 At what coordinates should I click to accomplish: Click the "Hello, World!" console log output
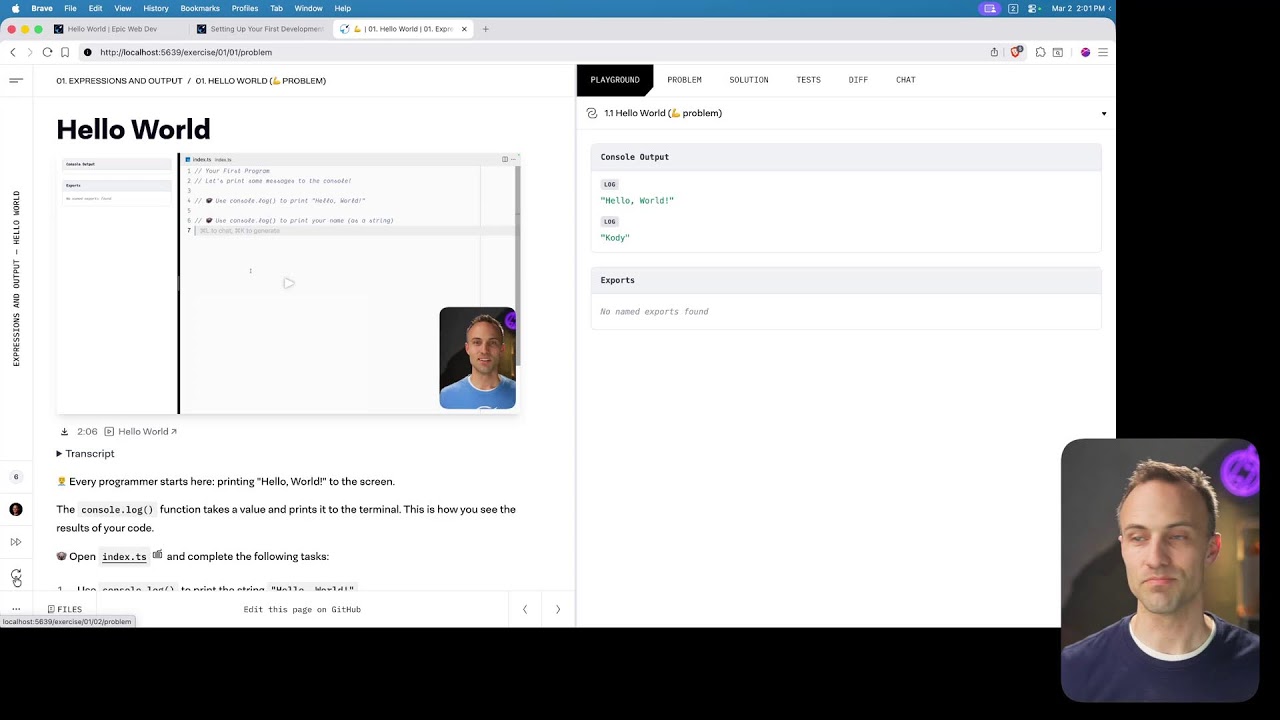coord(637,200)
